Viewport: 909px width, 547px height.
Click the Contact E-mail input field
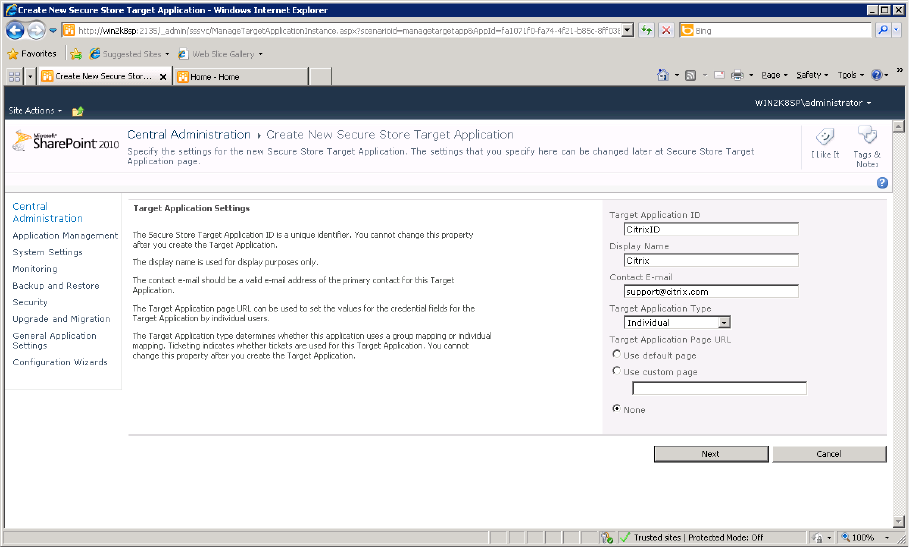711,291
